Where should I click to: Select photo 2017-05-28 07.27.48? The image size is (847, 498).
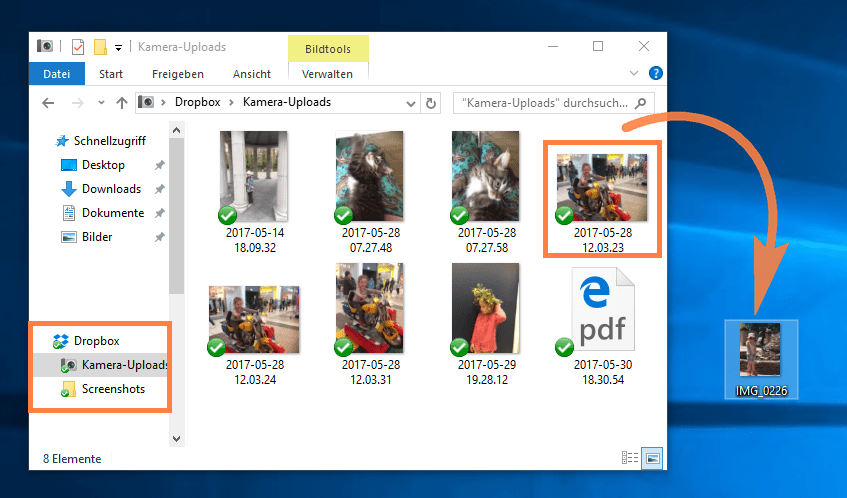[371, 192]
